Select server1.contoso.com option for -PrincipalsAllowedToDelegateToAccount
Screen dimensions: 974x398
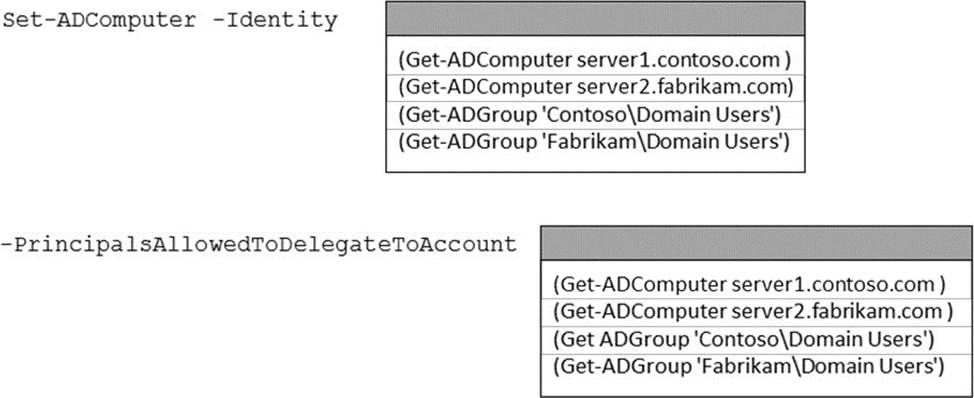[757, 285]
